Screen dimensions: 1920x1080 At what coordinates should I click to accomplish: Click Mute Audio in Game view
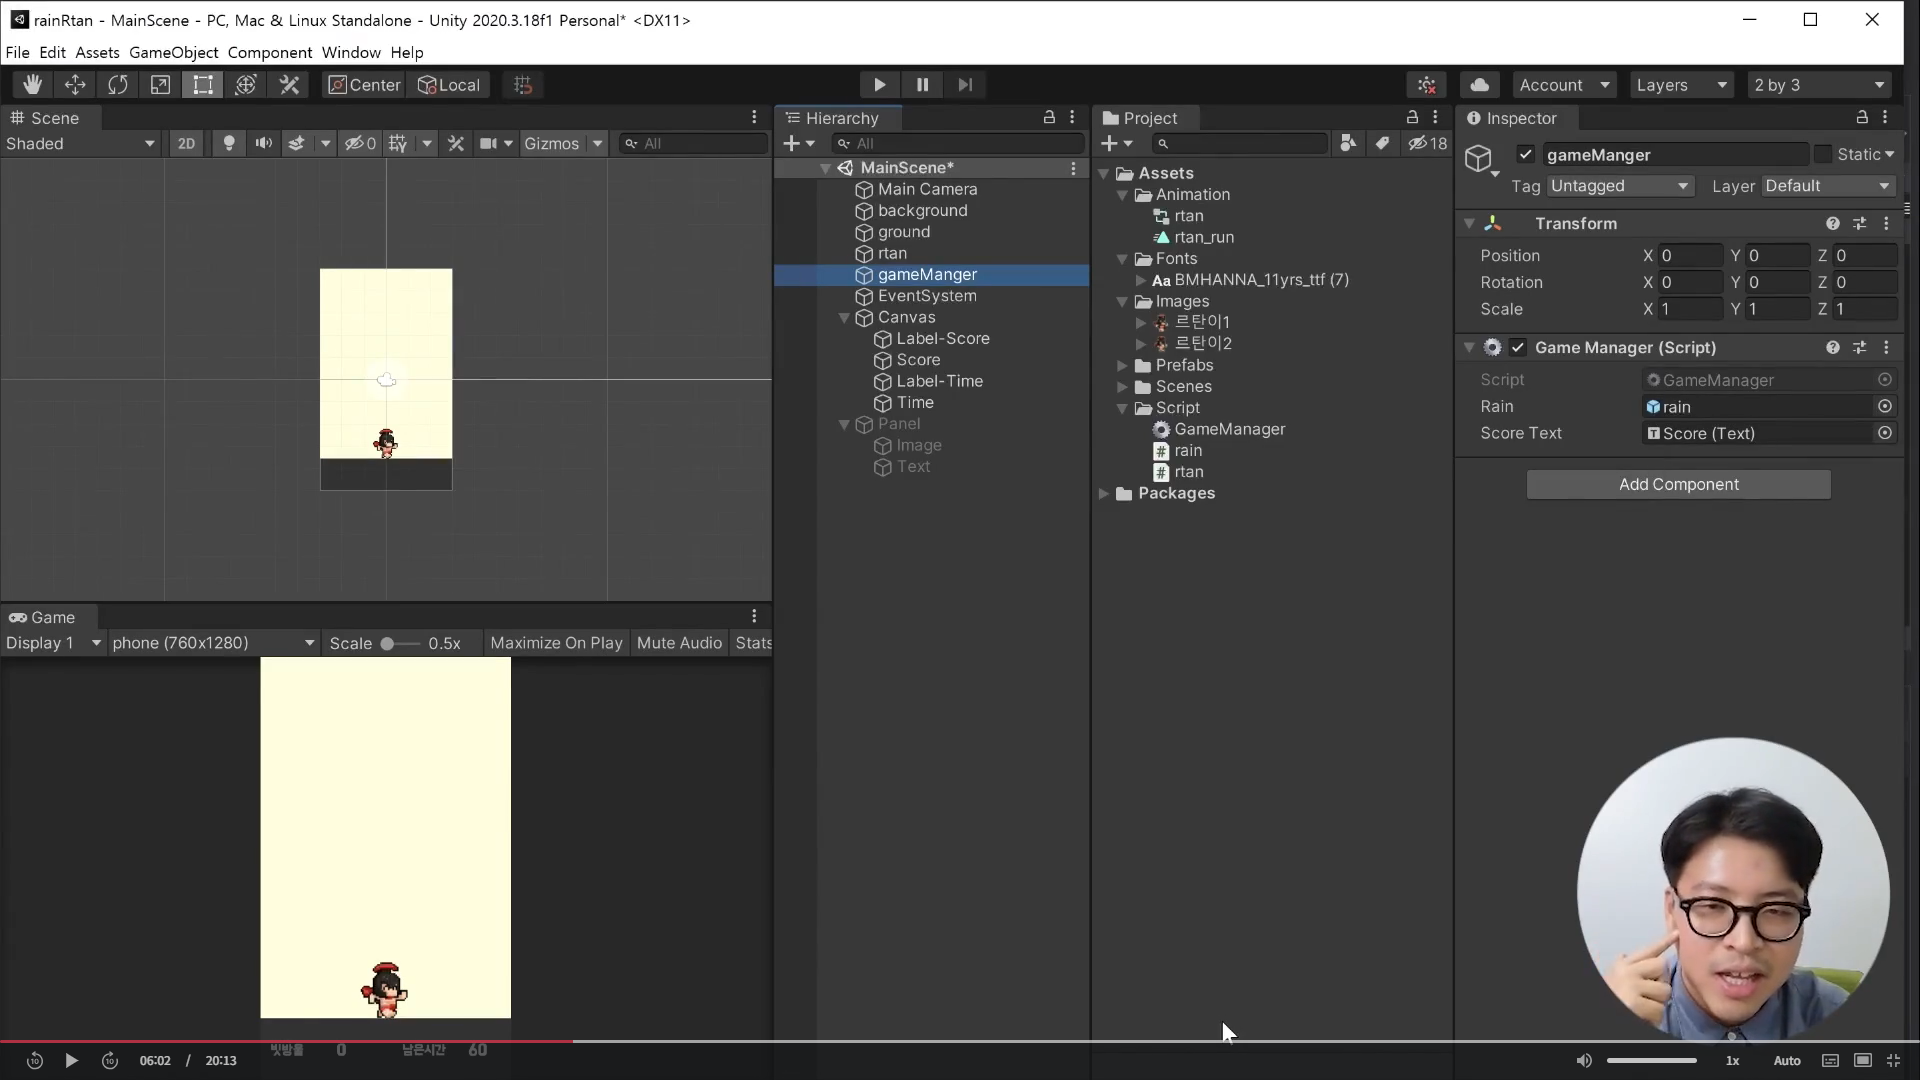click(x=679, y=643)
